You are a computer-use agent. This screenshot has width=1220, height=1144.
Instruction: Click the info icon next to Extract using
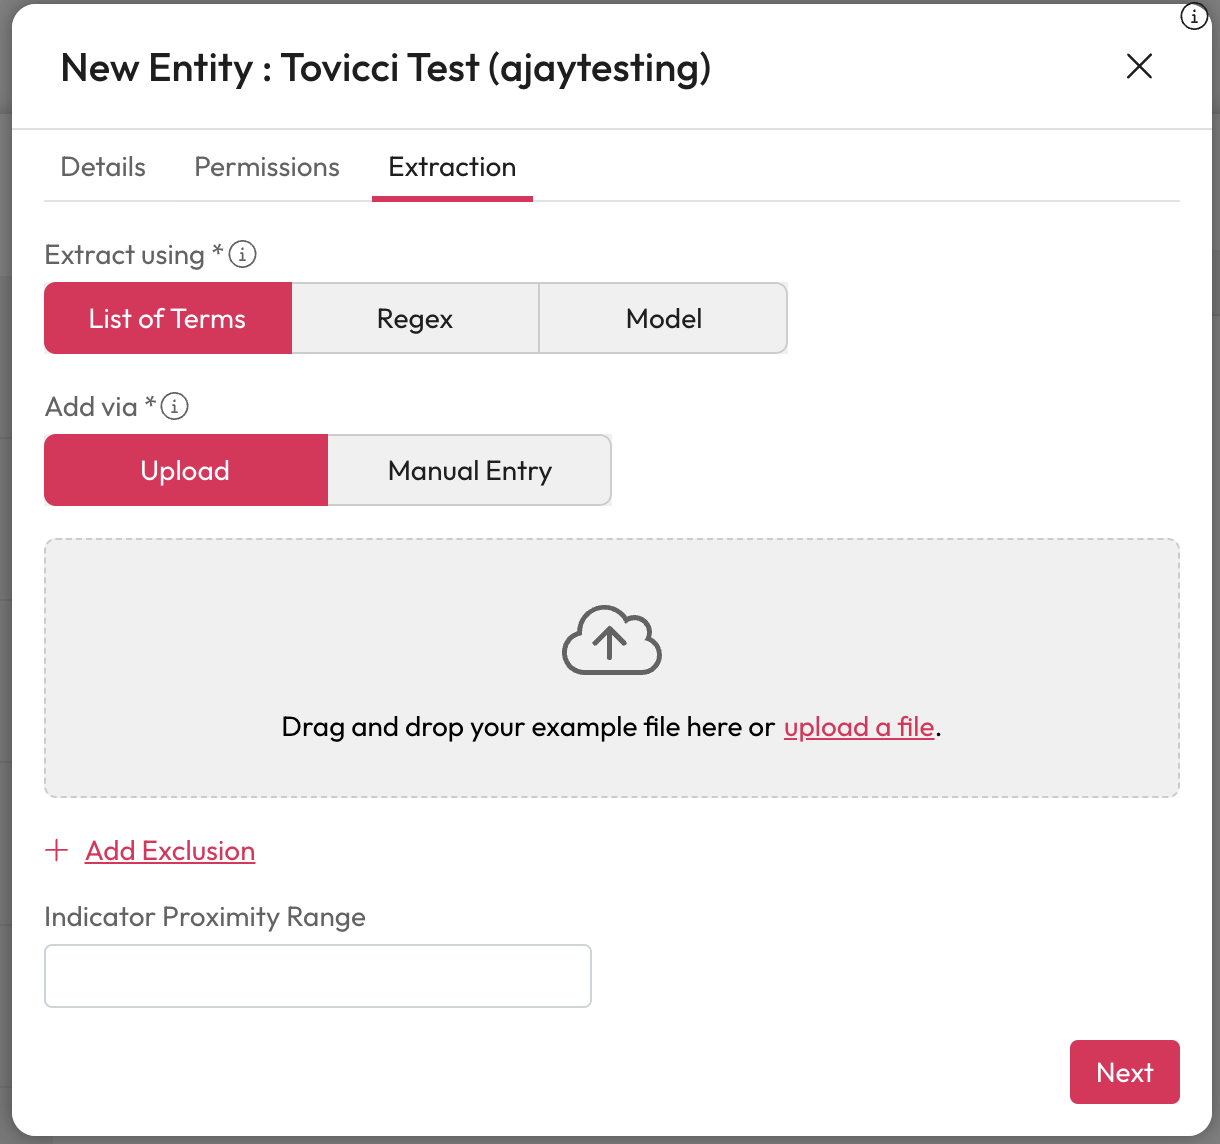pos(243,255)
